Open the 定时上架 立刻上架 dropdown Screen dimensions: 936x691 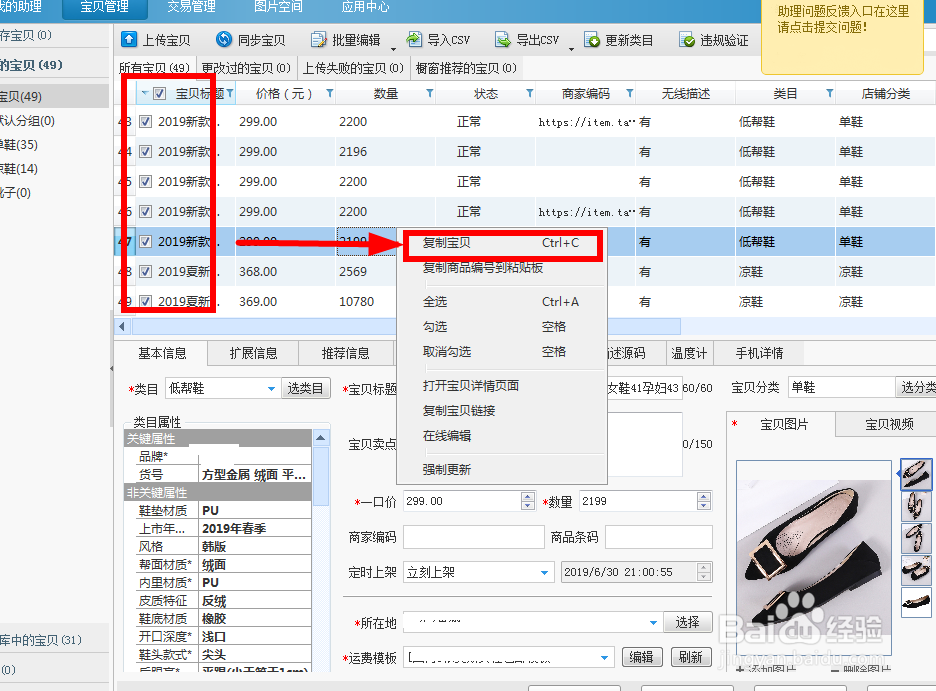478,572
